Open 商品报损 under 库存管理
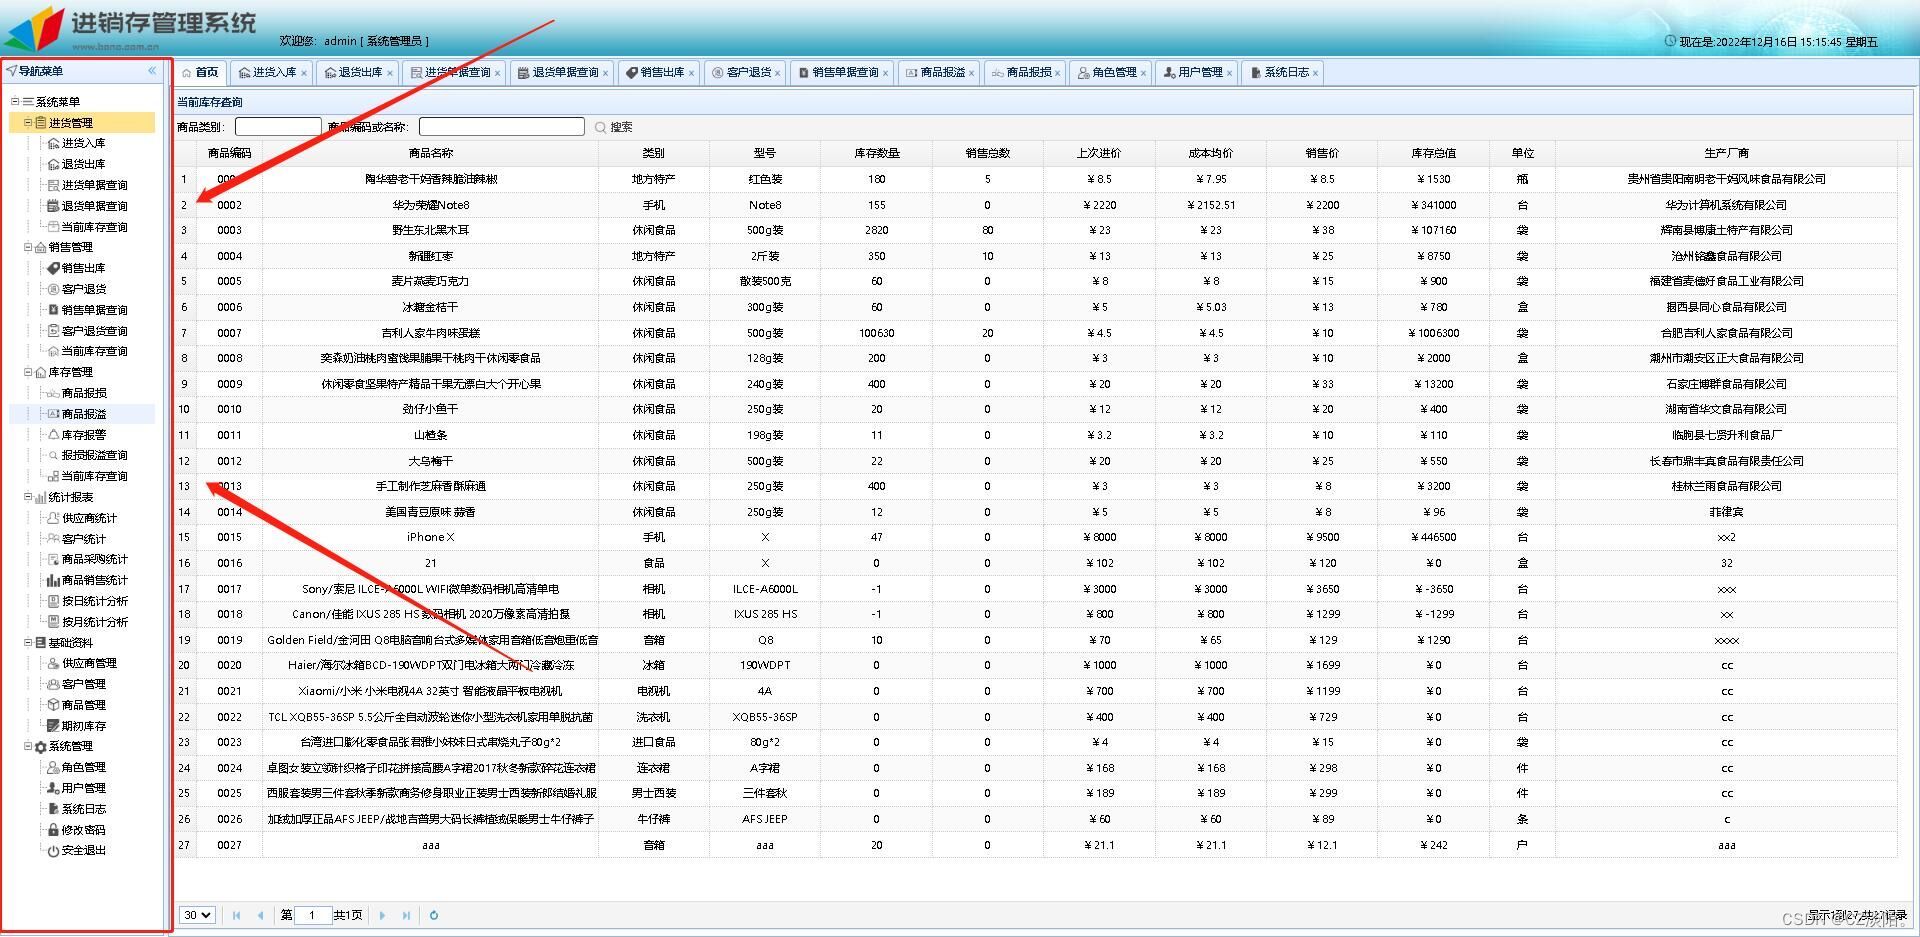The width and height of the screenshot is (1920, 937). click(x=83, y=393)
